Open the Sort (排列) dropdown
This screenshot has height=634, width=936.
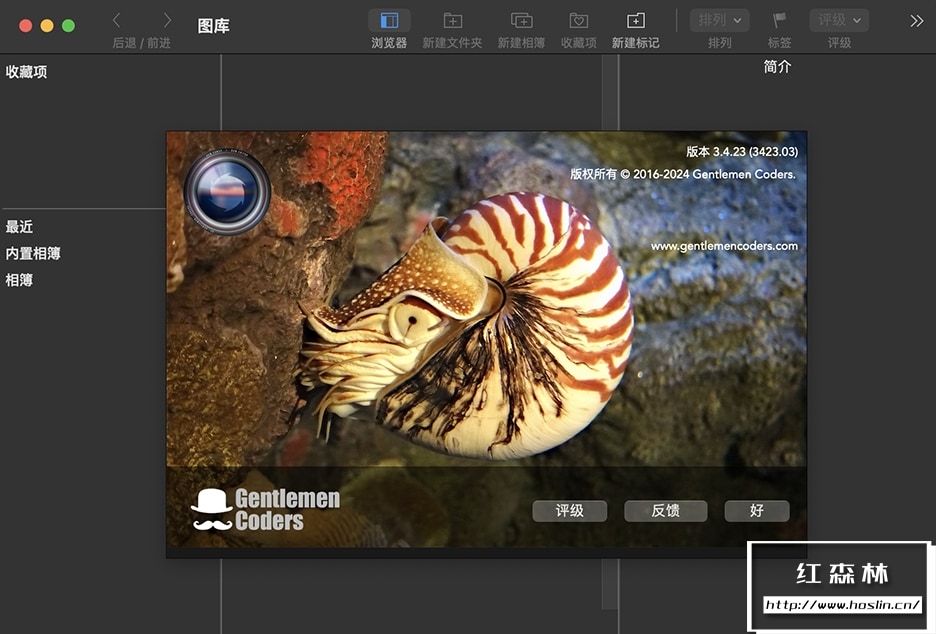(719, 20)
